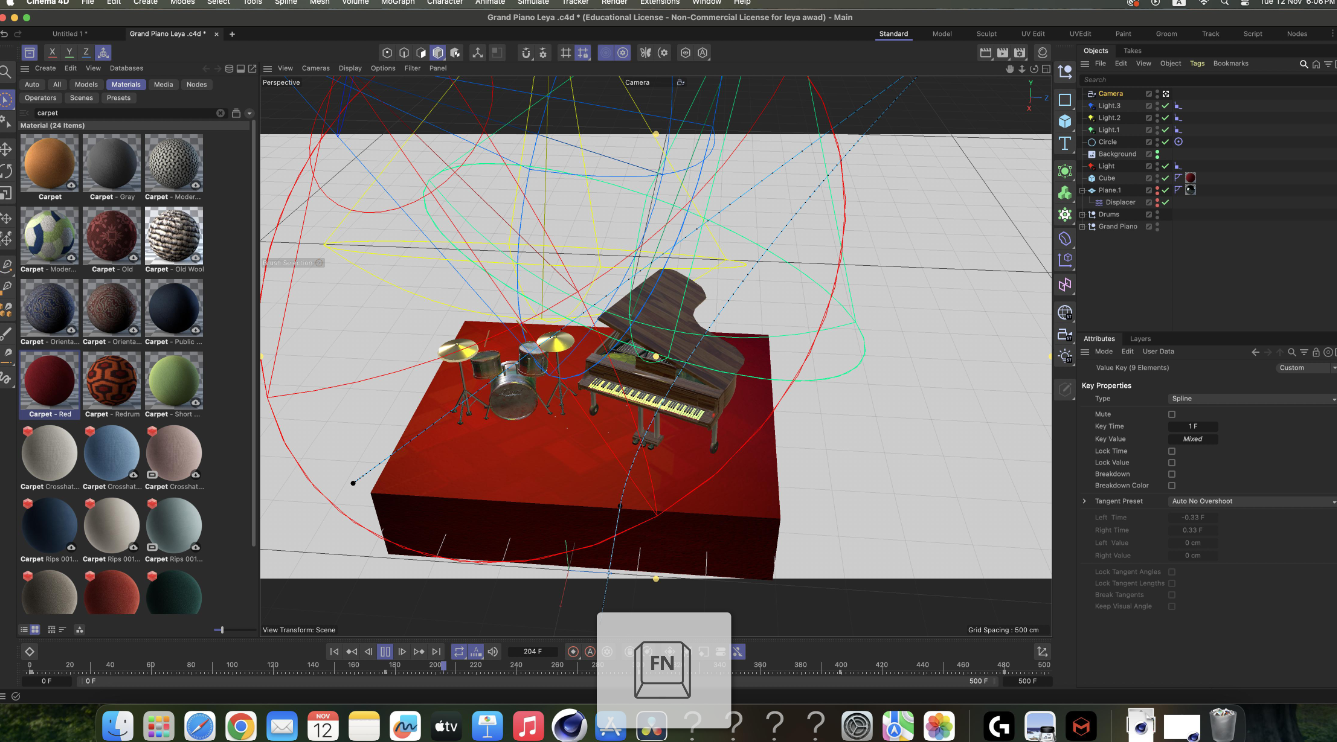Viewport: 1337px width, 742px height.
Task: Enable the Lock Time checkbox
Action: (x=1172, y=451)
